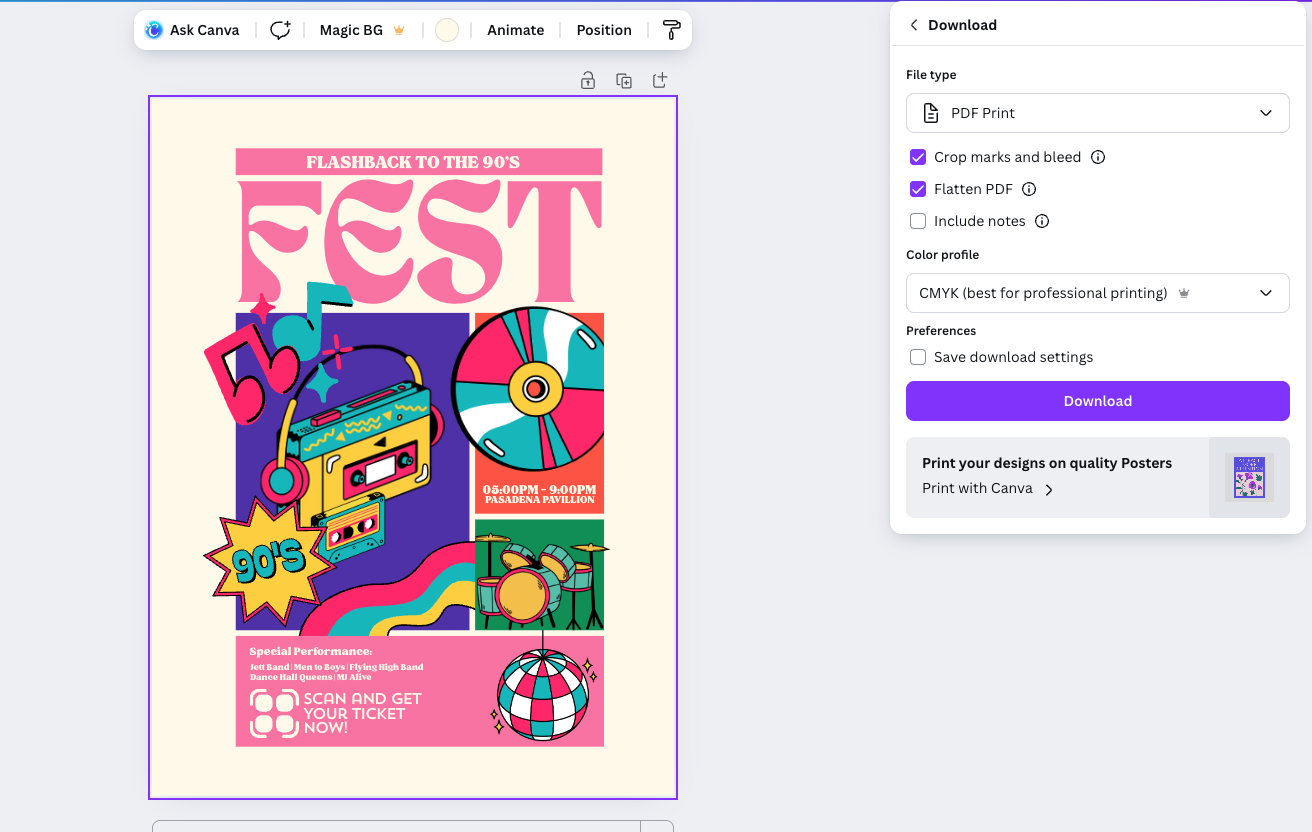Click the back chevron next to Download
The width and height of the screenshot is (1312, 832).
coord(914,24)
